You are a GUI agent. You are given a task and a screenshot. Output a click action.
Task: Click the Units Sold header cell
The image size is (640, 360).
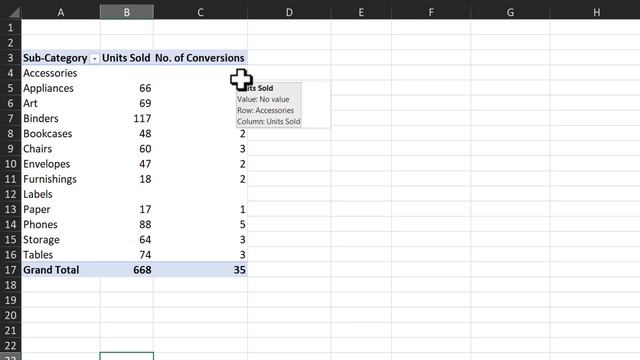point(127,58)
